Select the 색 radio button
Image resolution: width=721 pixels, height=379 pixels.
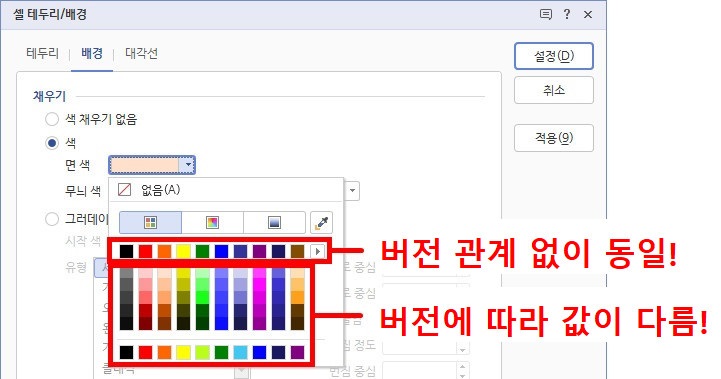(x=52, y=143)
